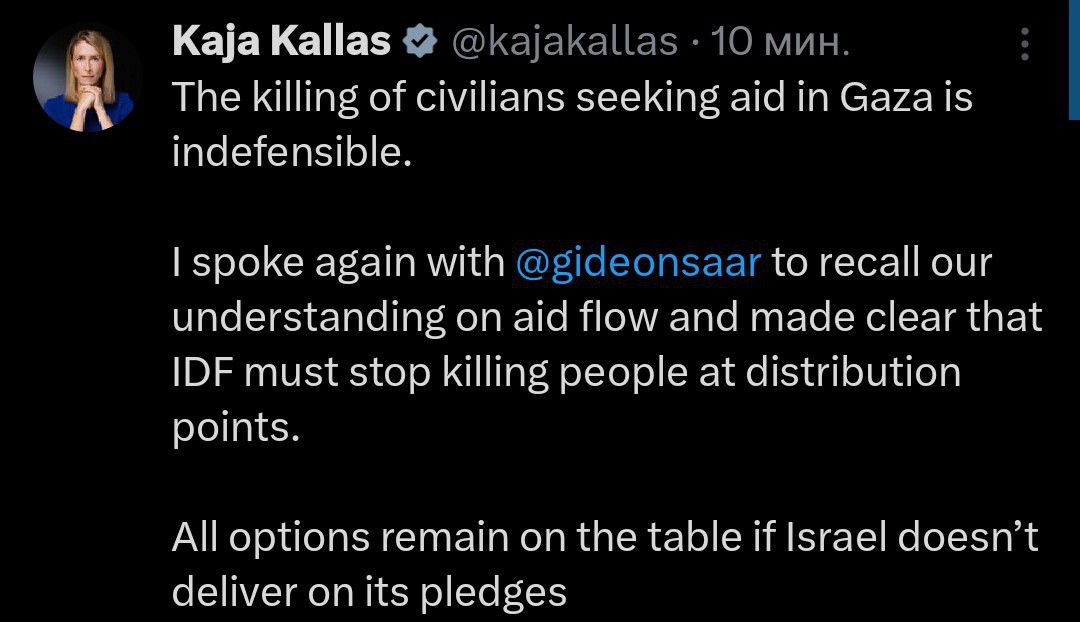The height and width of the screenshot is (622, 1080).
Task: Click the '10 мин.' timestamp
Action: coord(780,42)
